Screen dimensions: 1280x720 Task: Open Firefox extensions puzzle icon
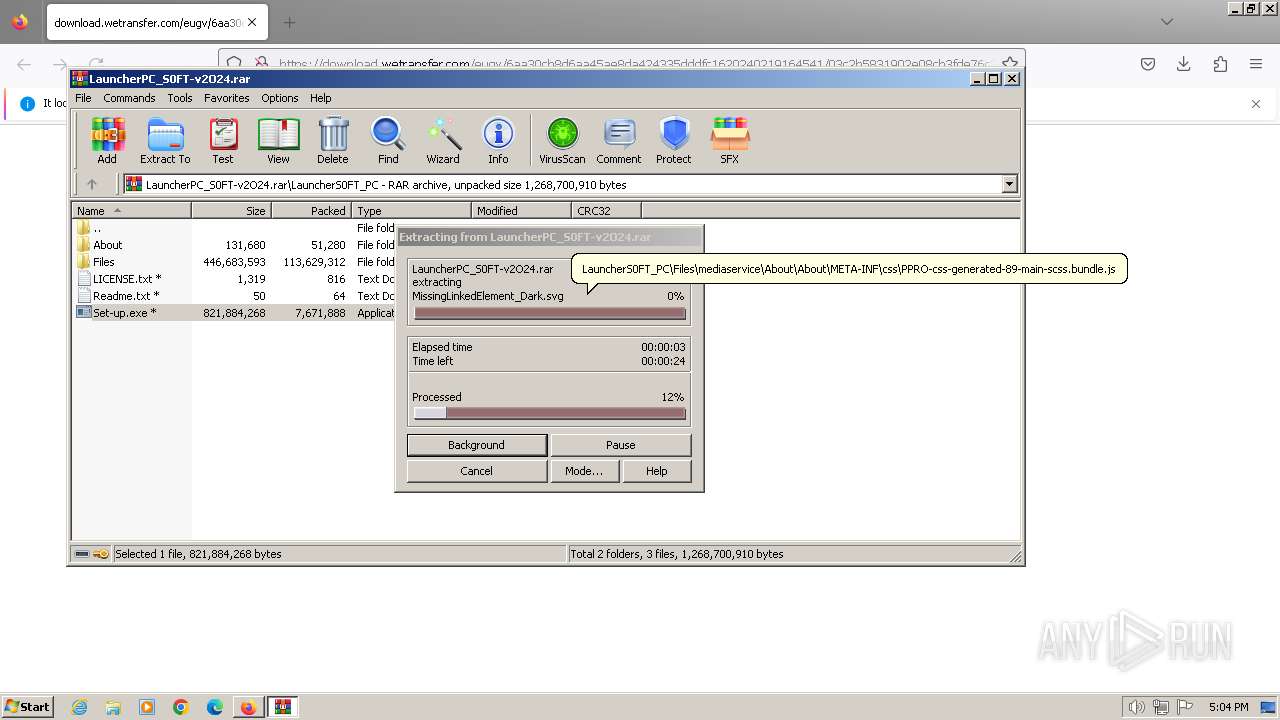tap(1220, 64)
